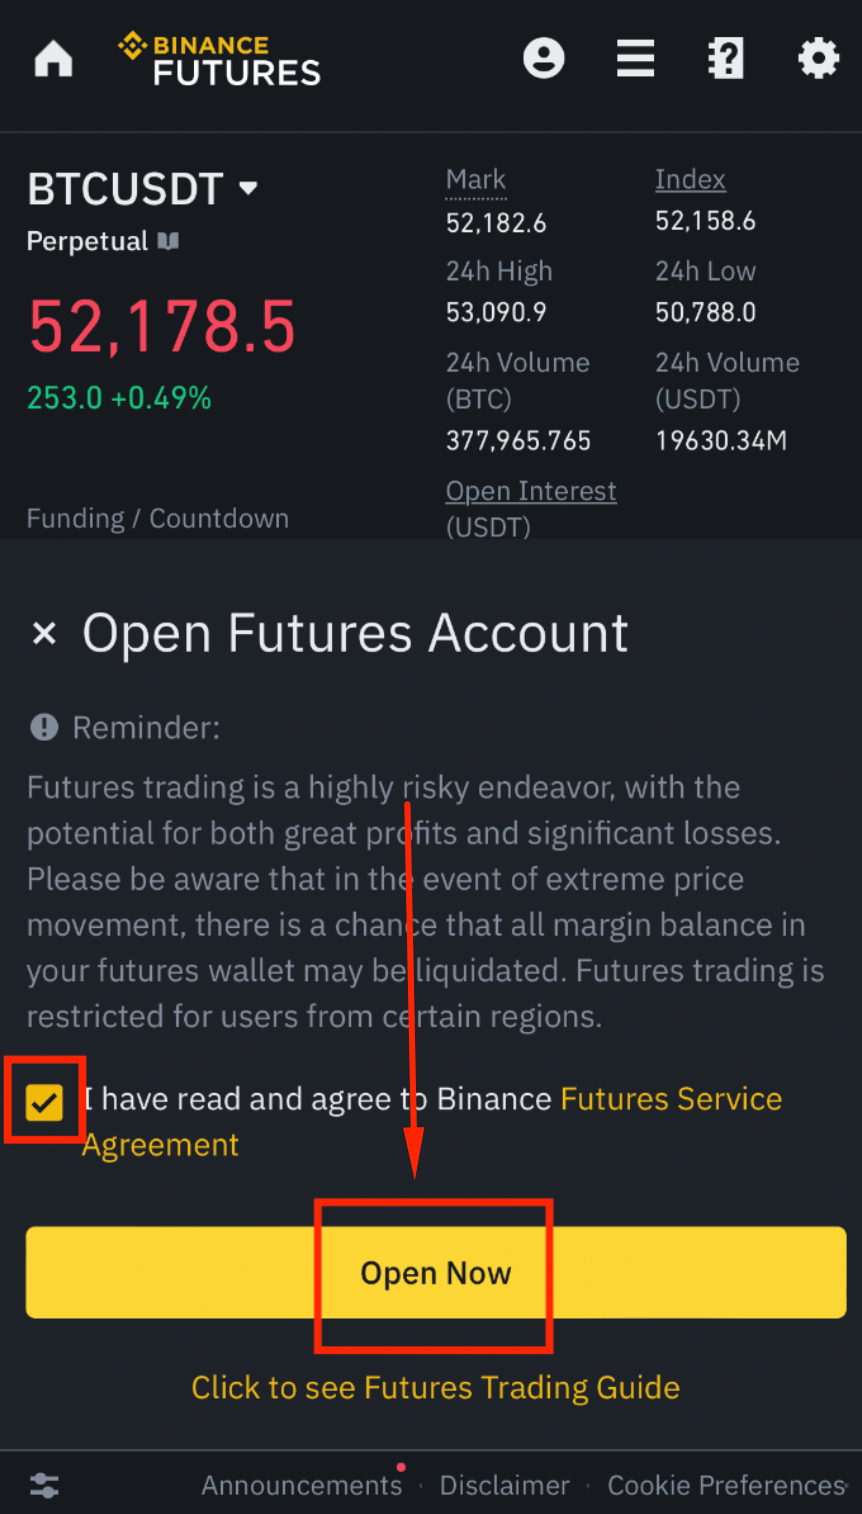Screen dimensions: 862x1514
Task: Click the Open Now button
Action: (436, 1272)
